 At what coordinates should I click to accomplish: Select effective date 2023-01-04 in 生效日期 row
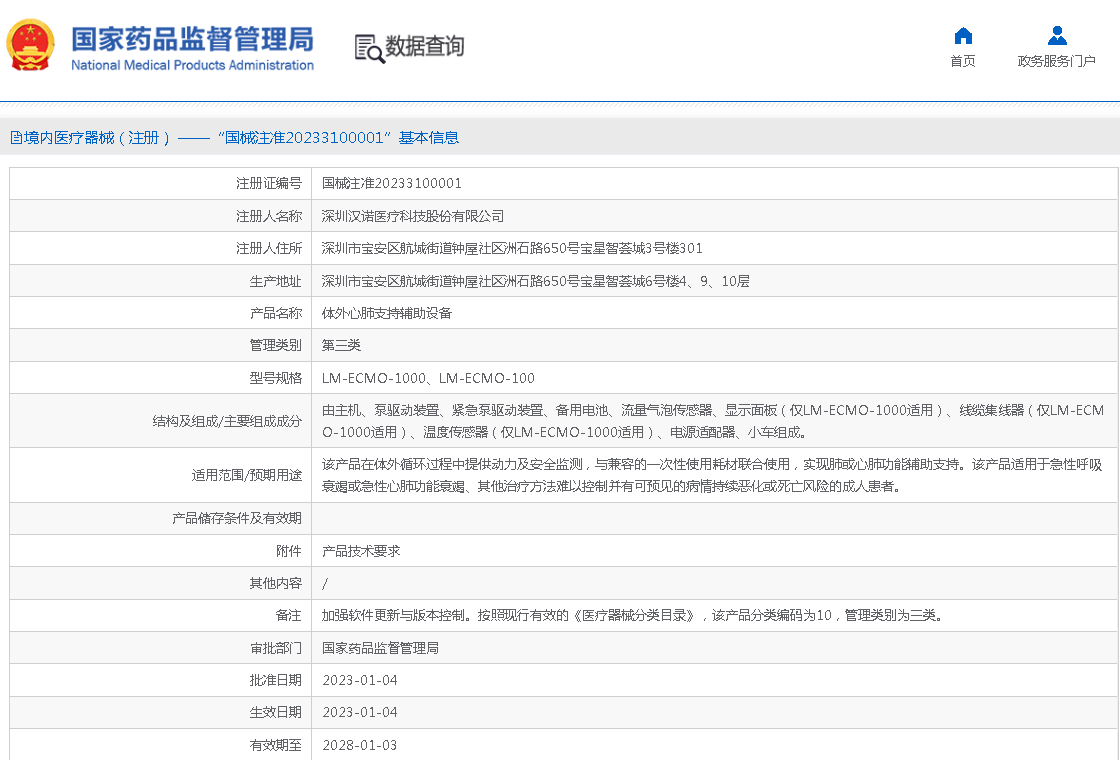pyautogui.click(x=360, y=712)
